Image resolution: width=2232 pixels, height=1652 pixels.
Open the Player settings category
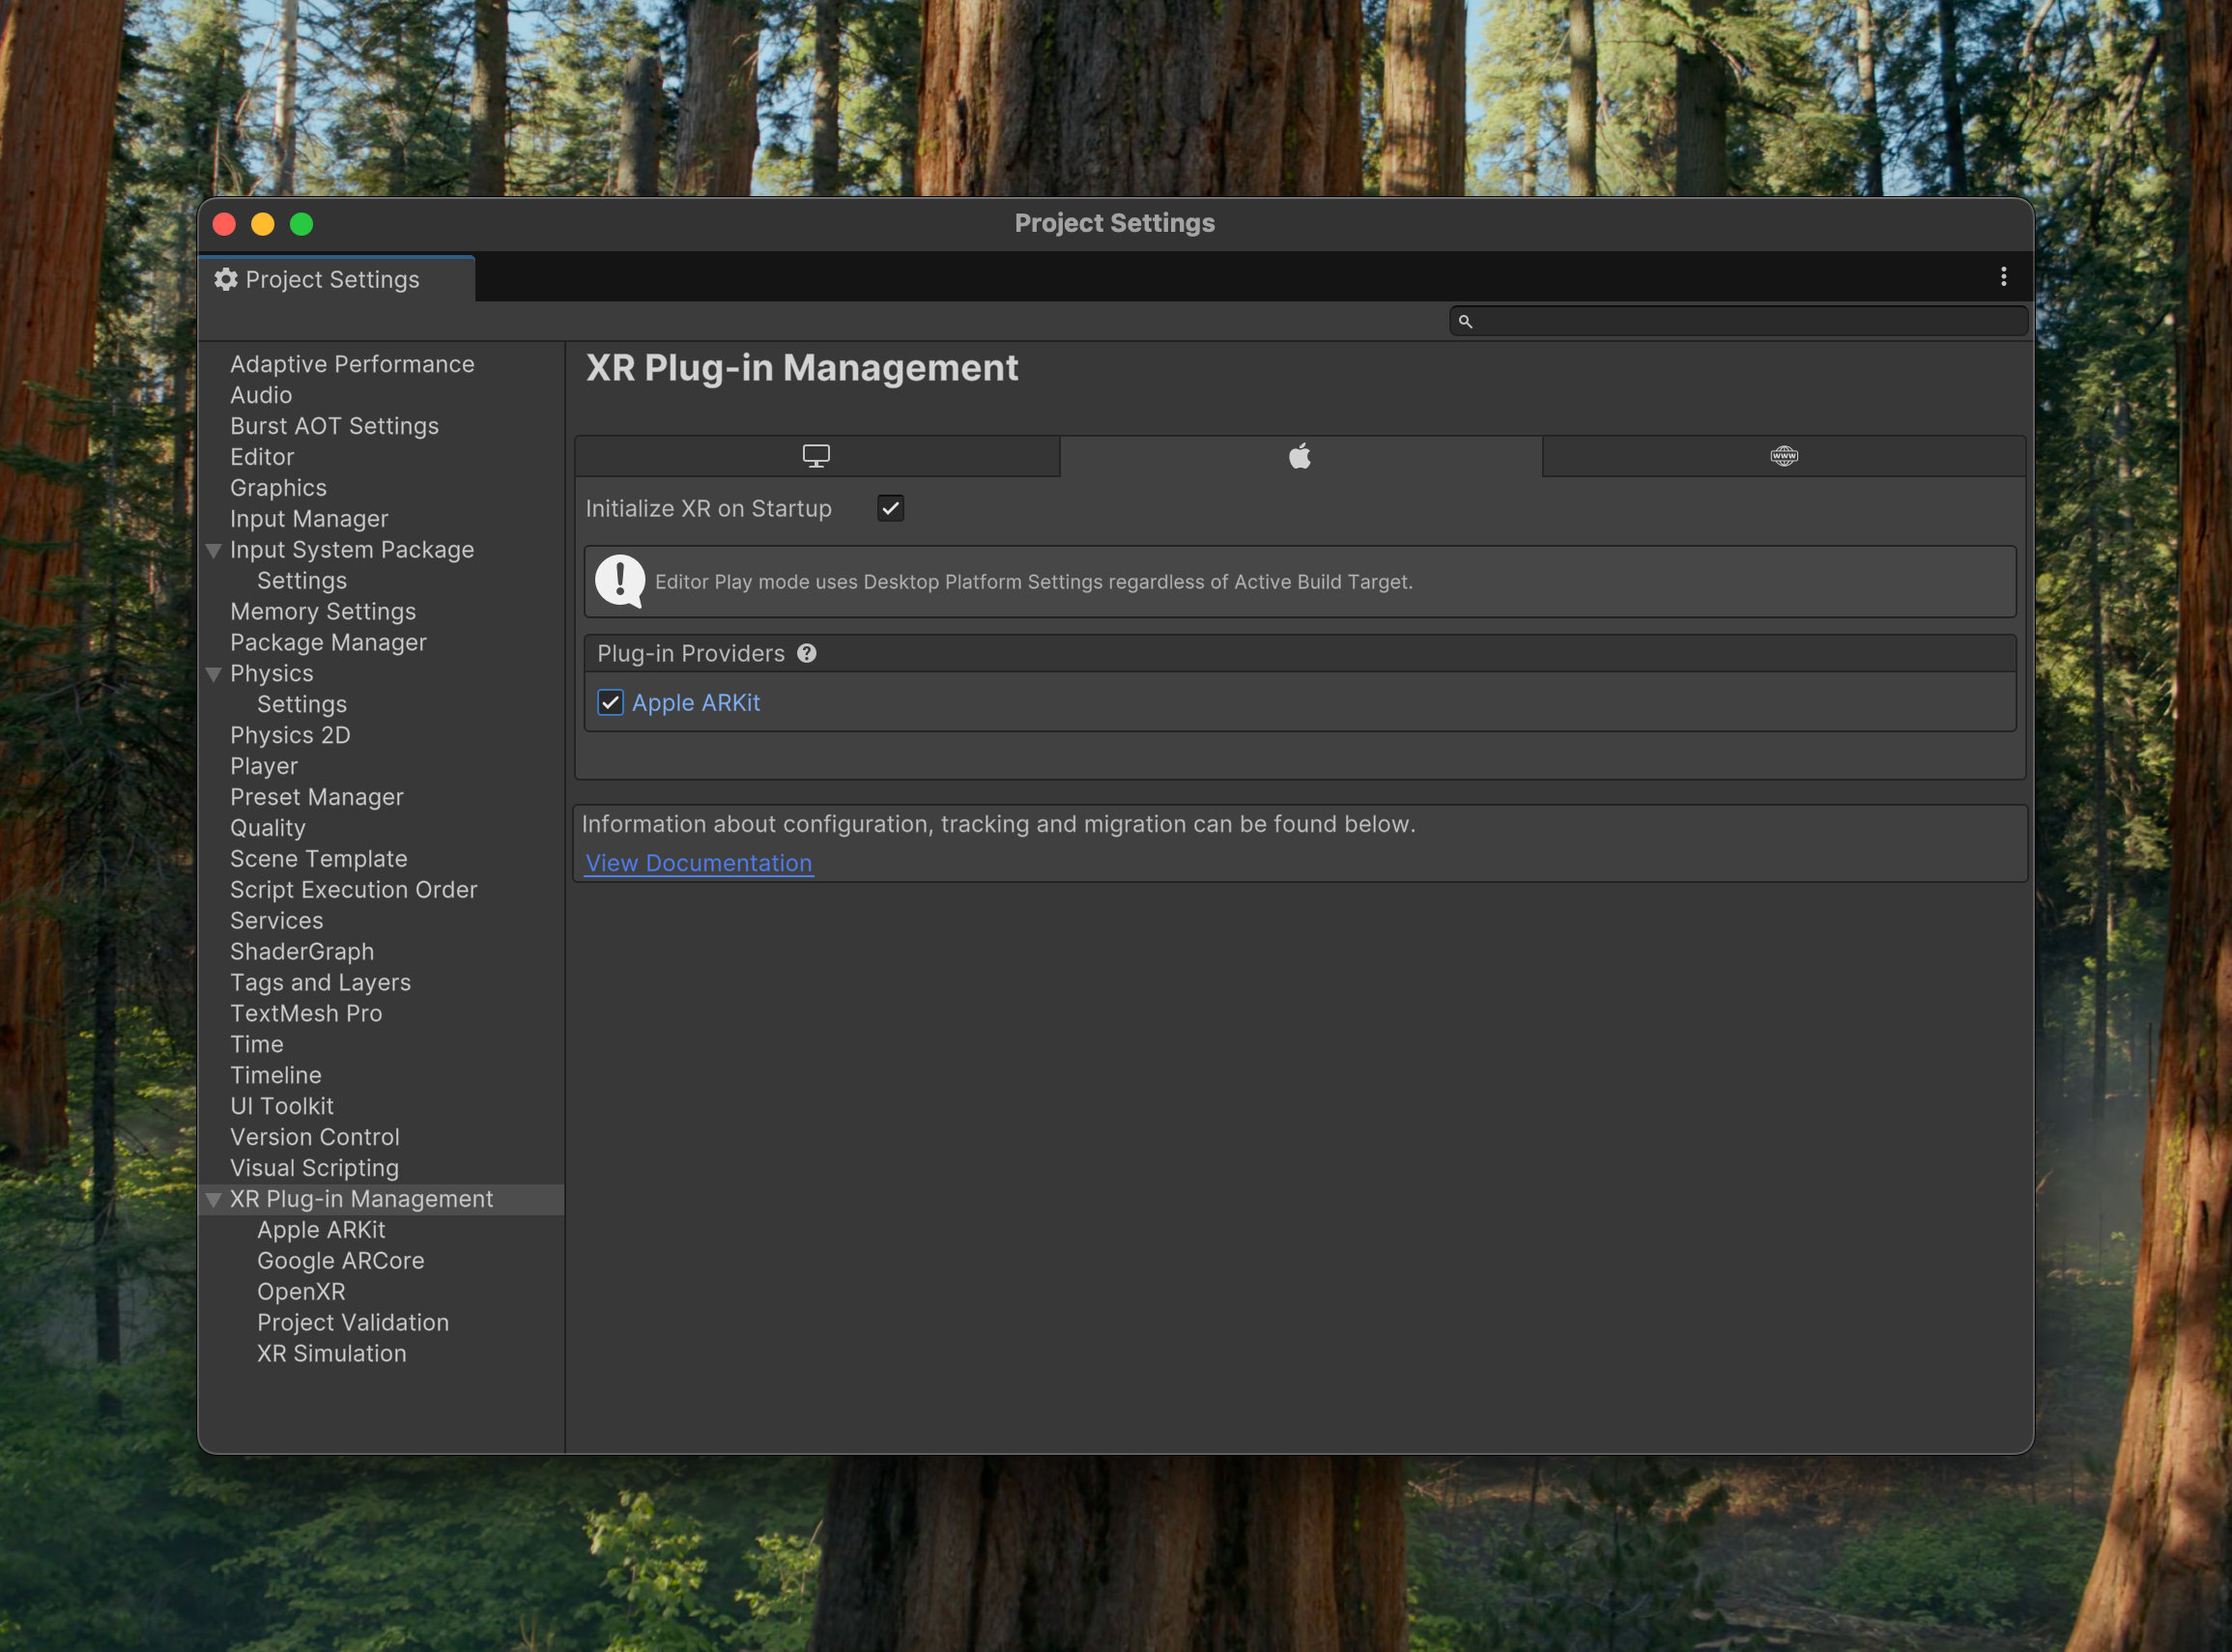coord(264,766)
